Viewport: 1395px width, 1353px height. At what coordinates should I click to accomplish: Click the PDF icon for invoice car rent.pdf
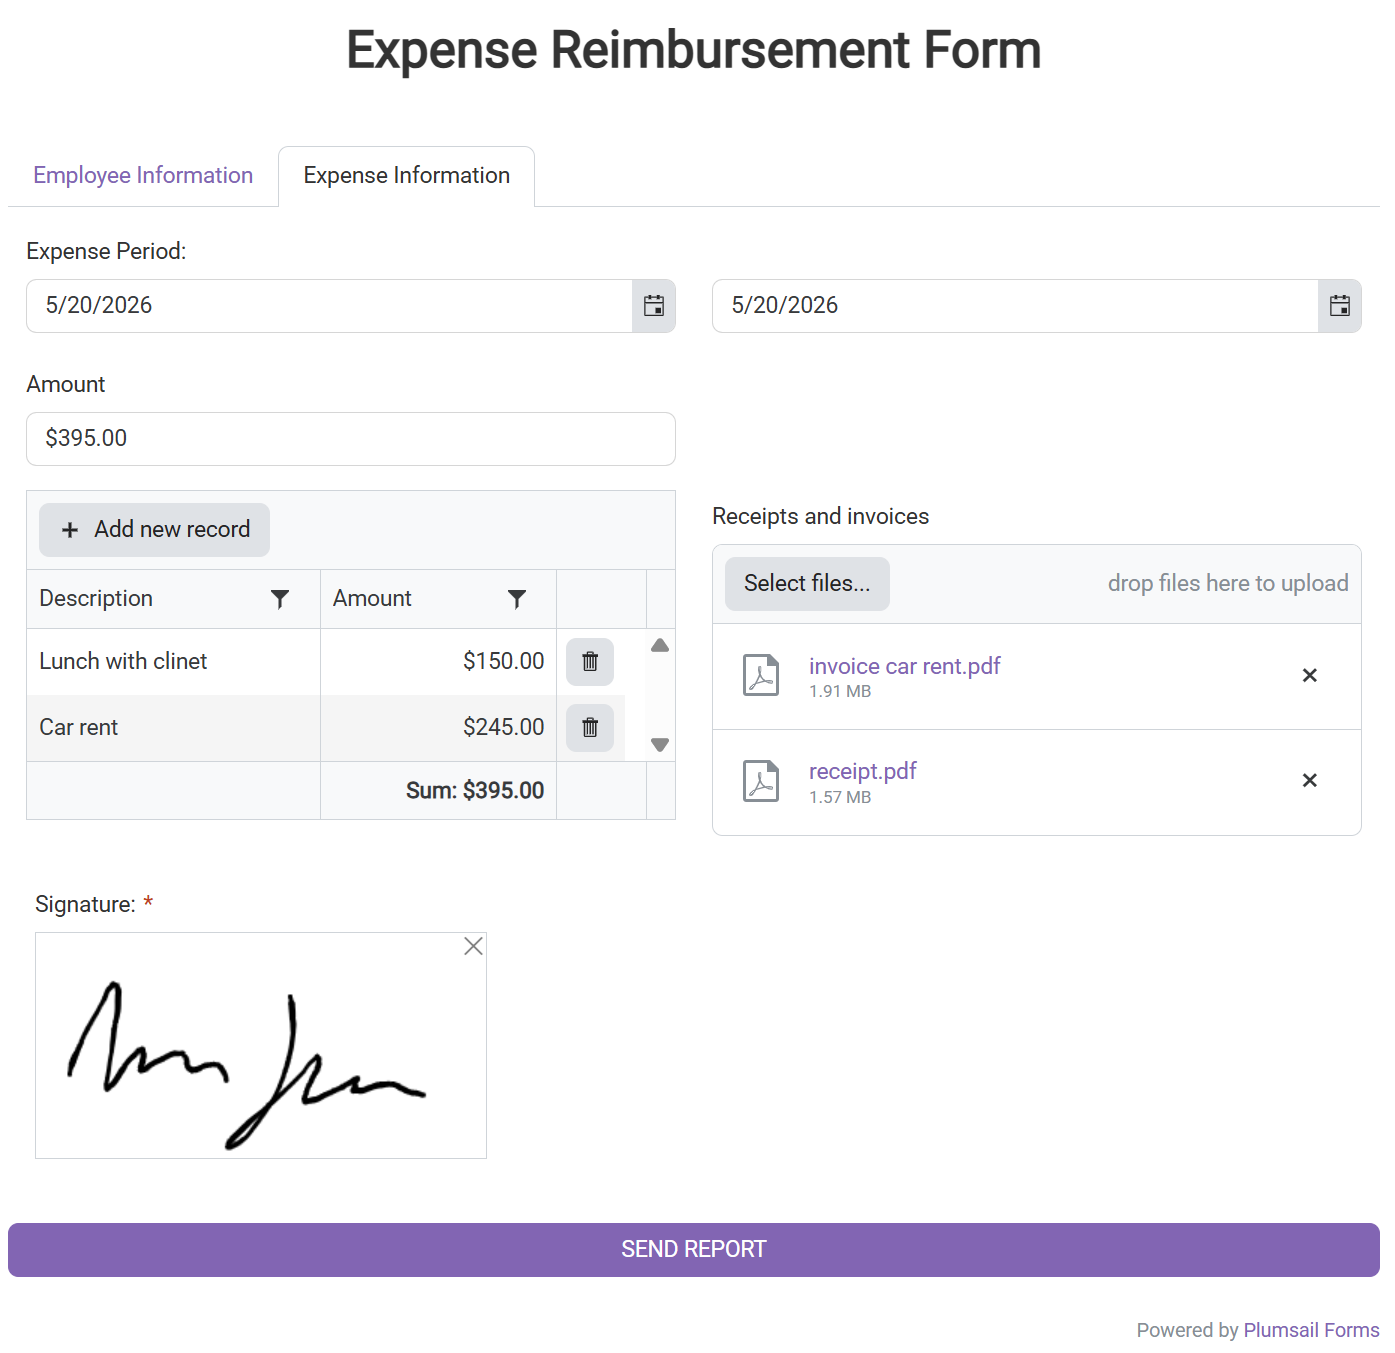point(761,676)
